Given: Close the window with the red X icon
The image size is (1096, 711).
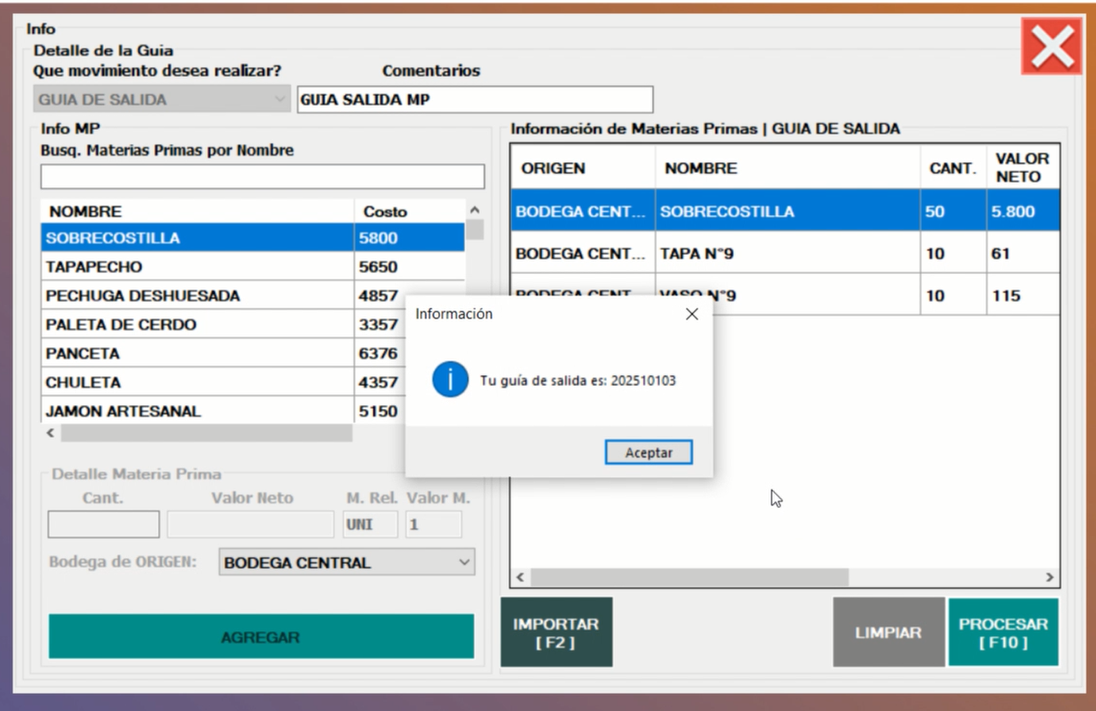Looking at the screenshot, I should (x=1051, y=47).
